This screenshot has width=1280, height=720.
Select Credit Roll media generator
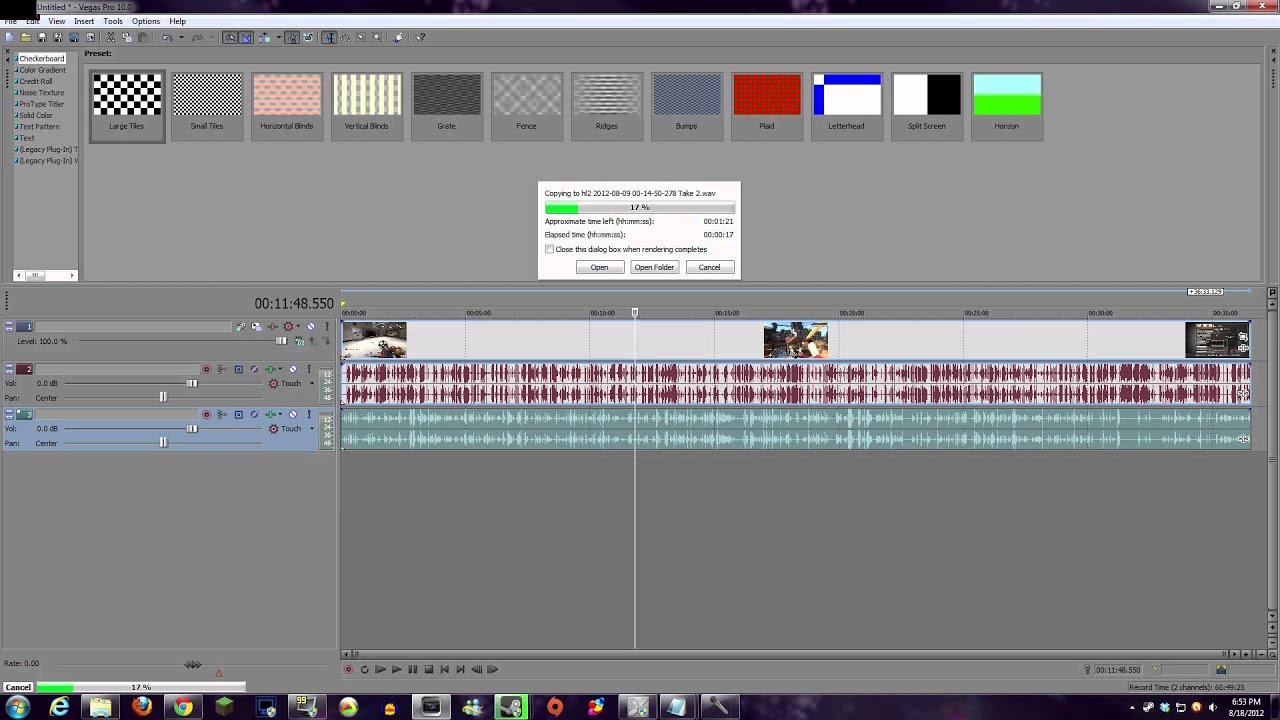coord(36,81)
